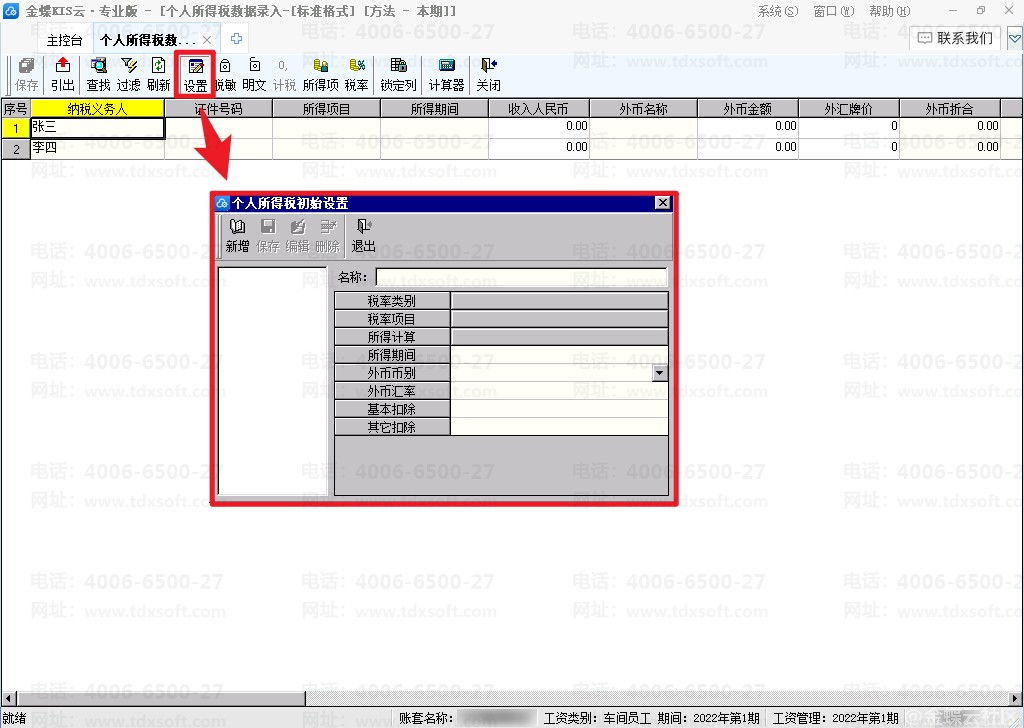Select the 外币金额 column header
Screen dimensions: 1024x728
(748, 109)
